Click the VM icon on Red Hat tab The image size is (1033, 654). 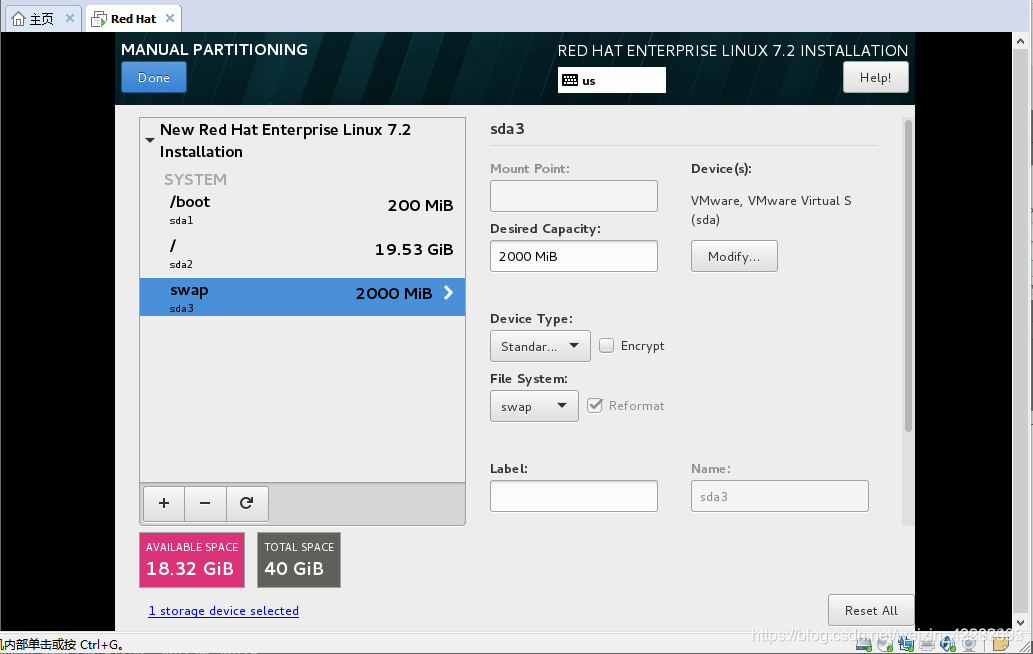pyautogui.click(x=99, y=19)
